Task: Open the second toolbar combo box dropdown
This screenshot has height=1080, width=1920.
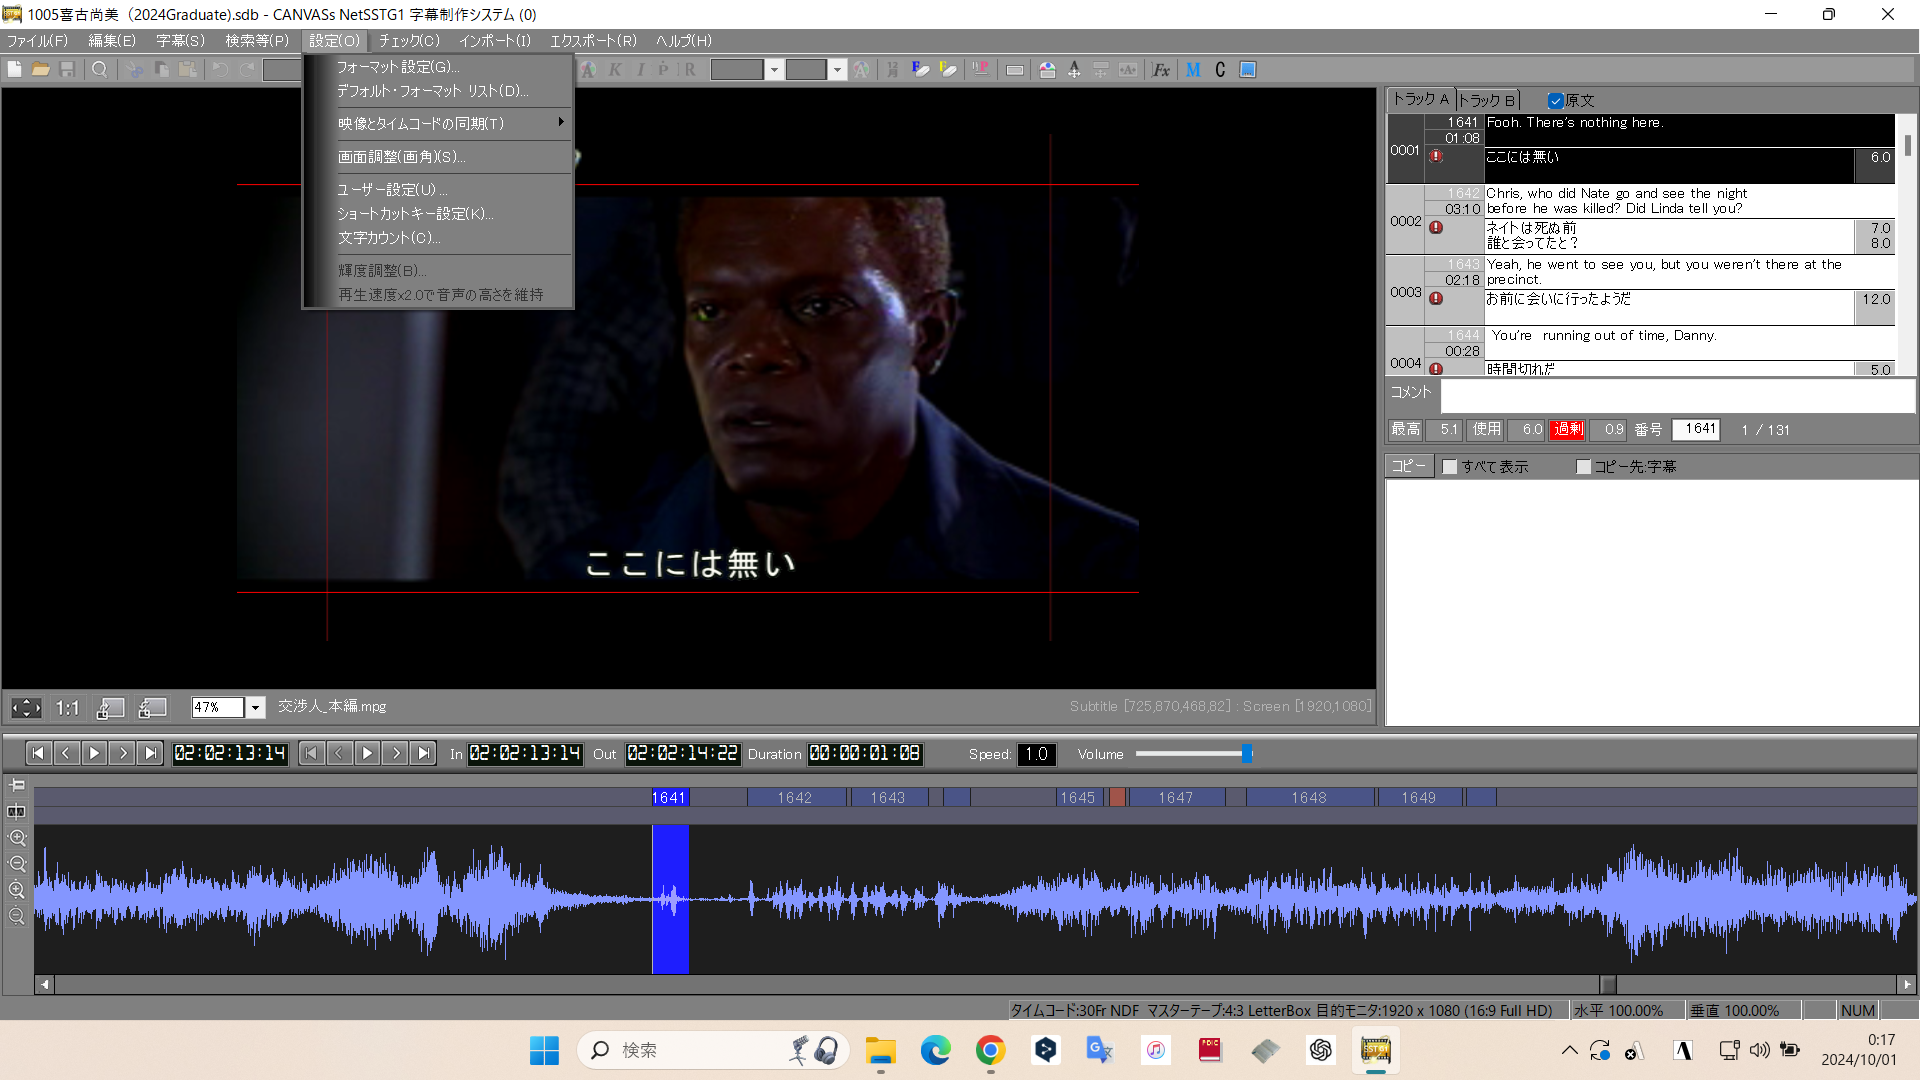Action: pyautogui.click(x=838, y=70)
